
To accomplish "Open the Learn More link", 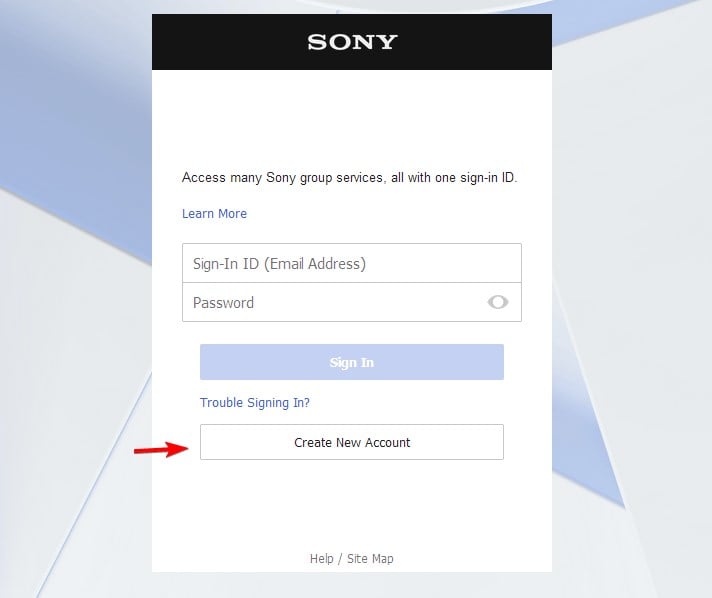I will coord(214,213).
